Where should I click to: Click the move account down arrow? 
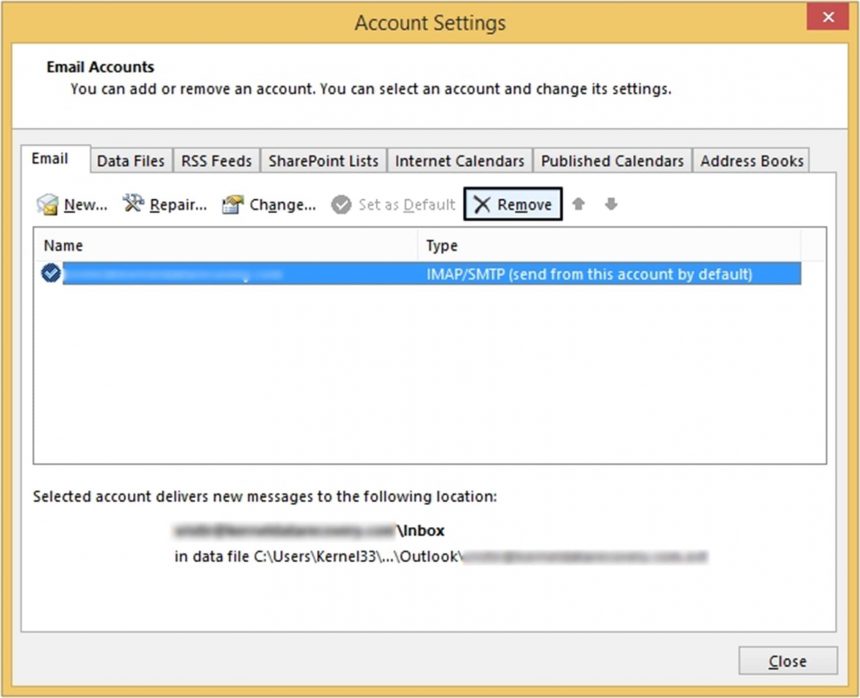pos(610,204)
